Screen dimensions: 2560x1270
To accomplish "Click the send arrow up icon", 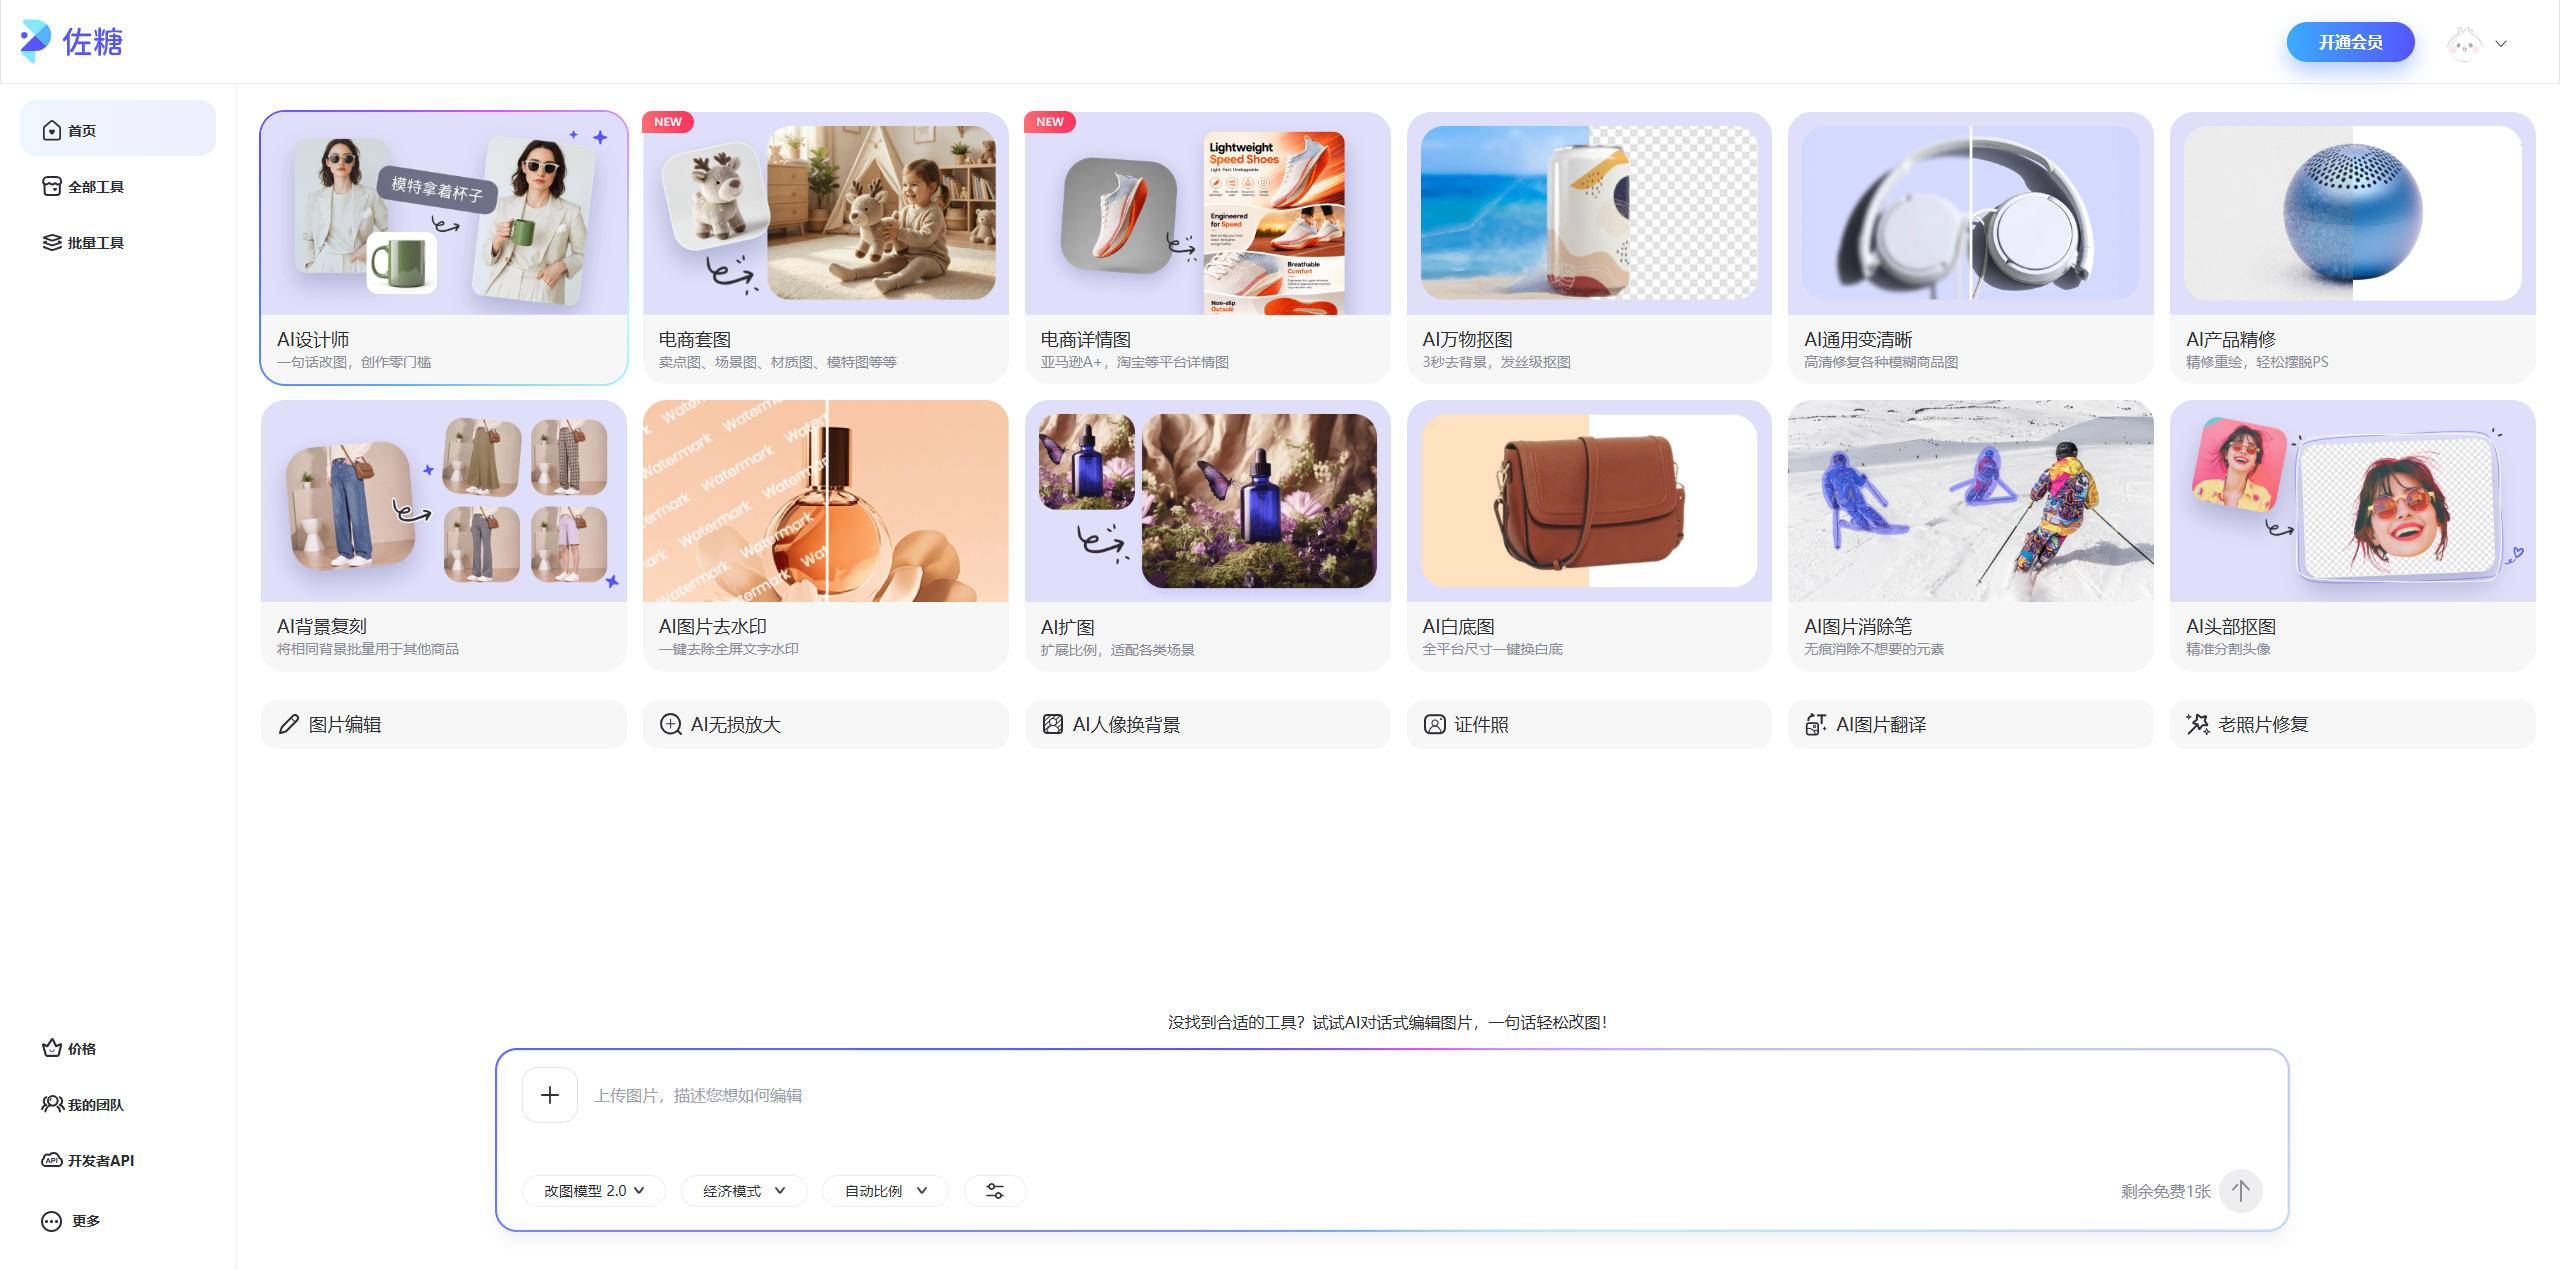I will click(x=2241, y=1191).
